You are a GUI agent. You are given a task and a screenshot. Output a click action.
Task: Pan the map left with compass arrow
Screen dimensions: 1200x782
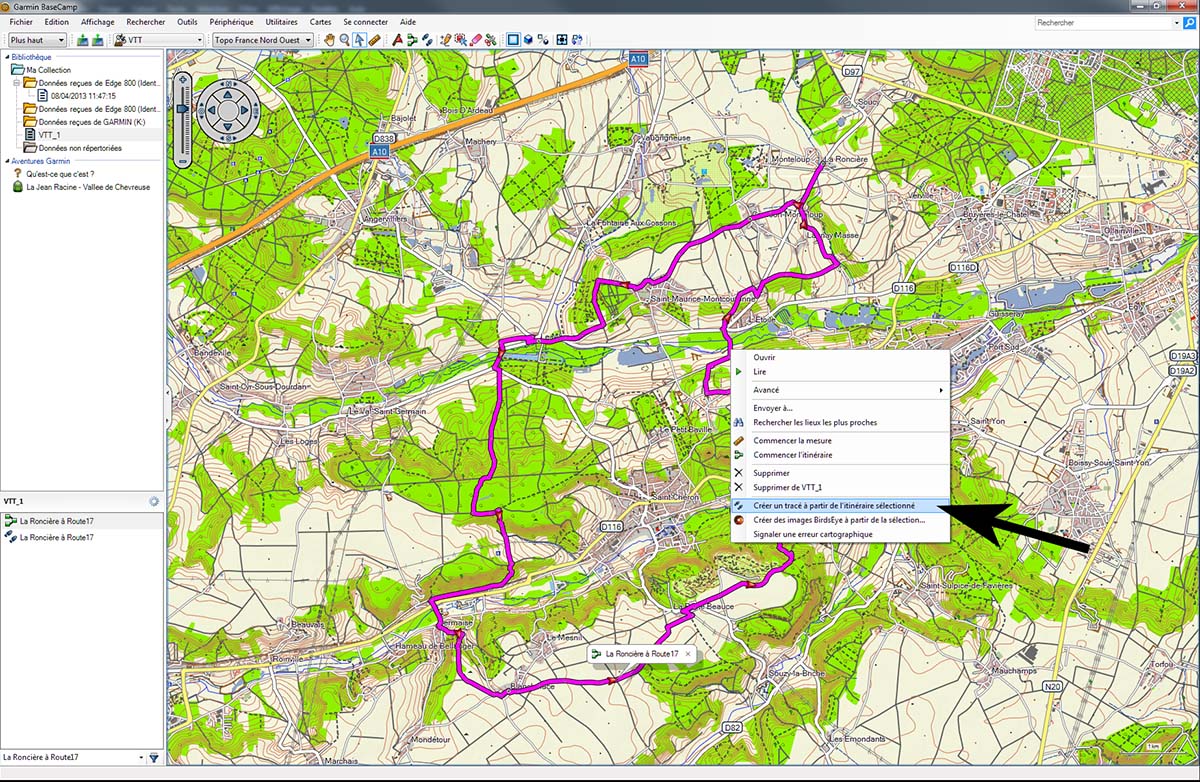210,110
